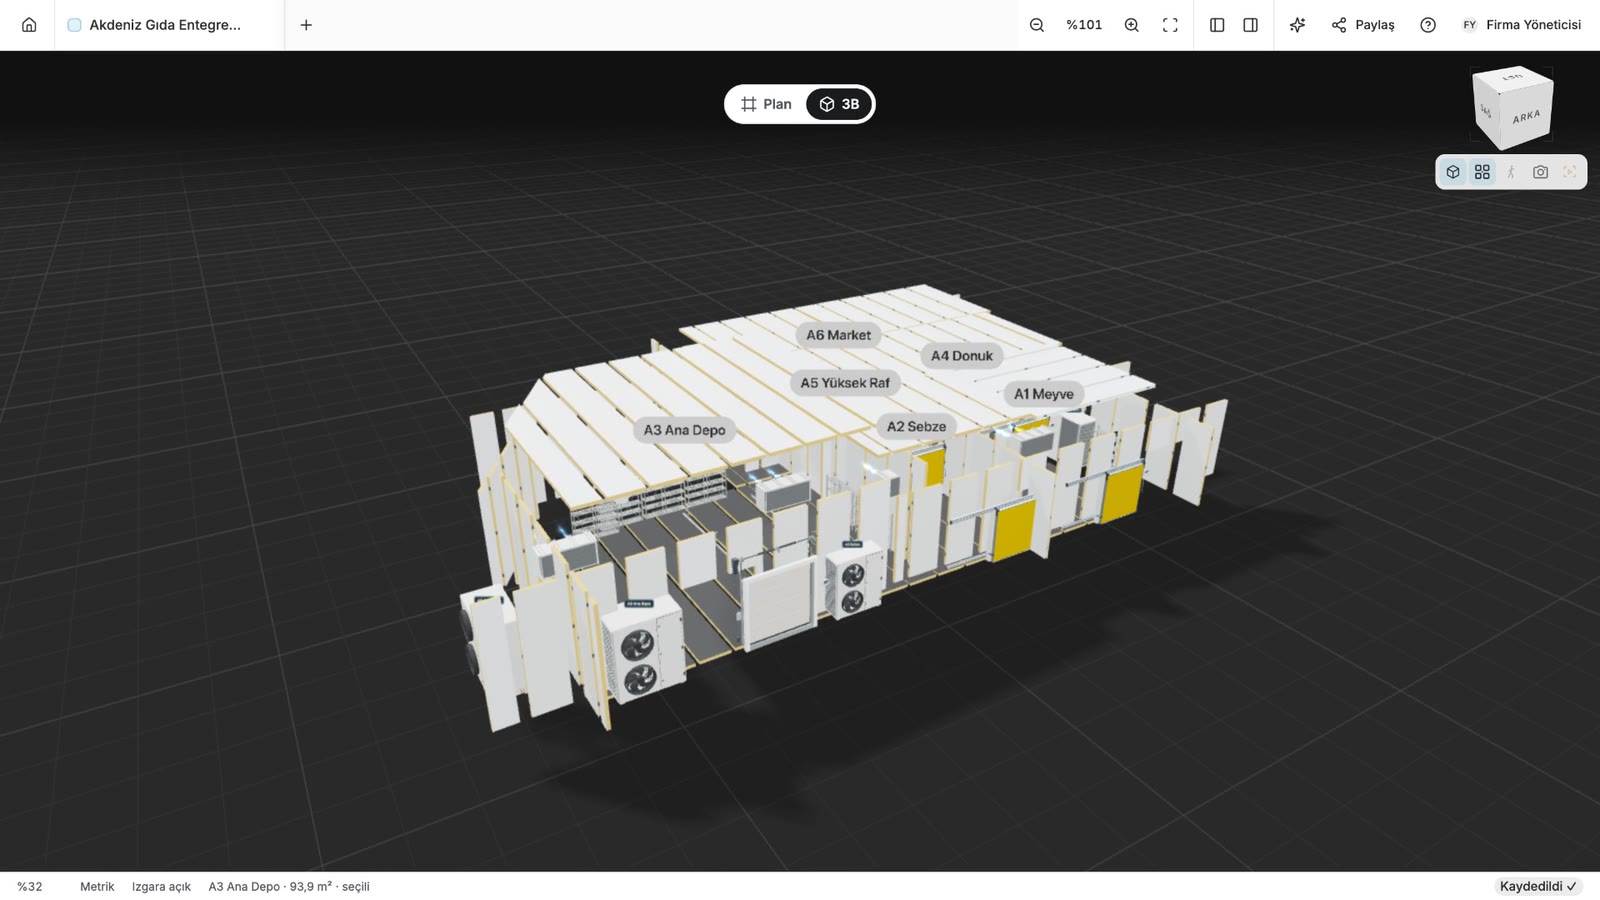Activate the walk-through person mode

click(x=1511, y=172)
